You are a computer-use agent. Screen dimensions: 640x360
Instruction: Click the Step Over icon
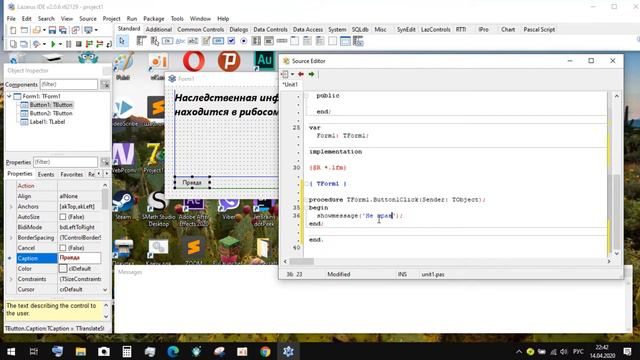click(99, 44)
